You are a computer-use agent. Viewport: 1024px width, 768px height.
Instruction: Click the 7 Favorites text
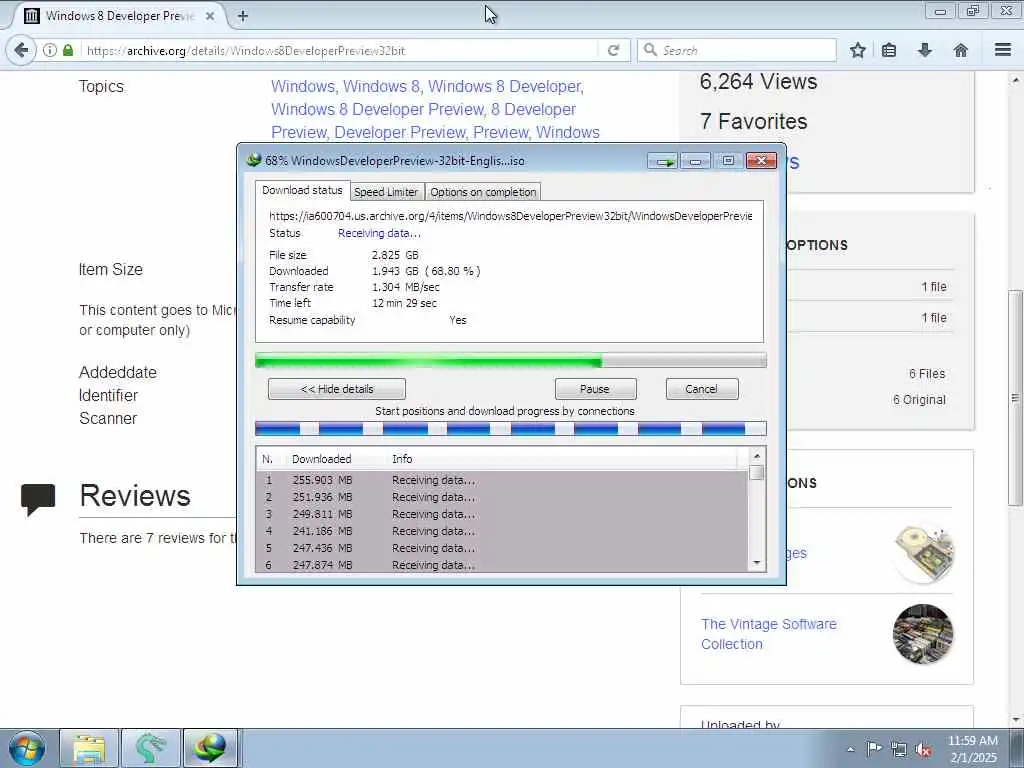754,121
